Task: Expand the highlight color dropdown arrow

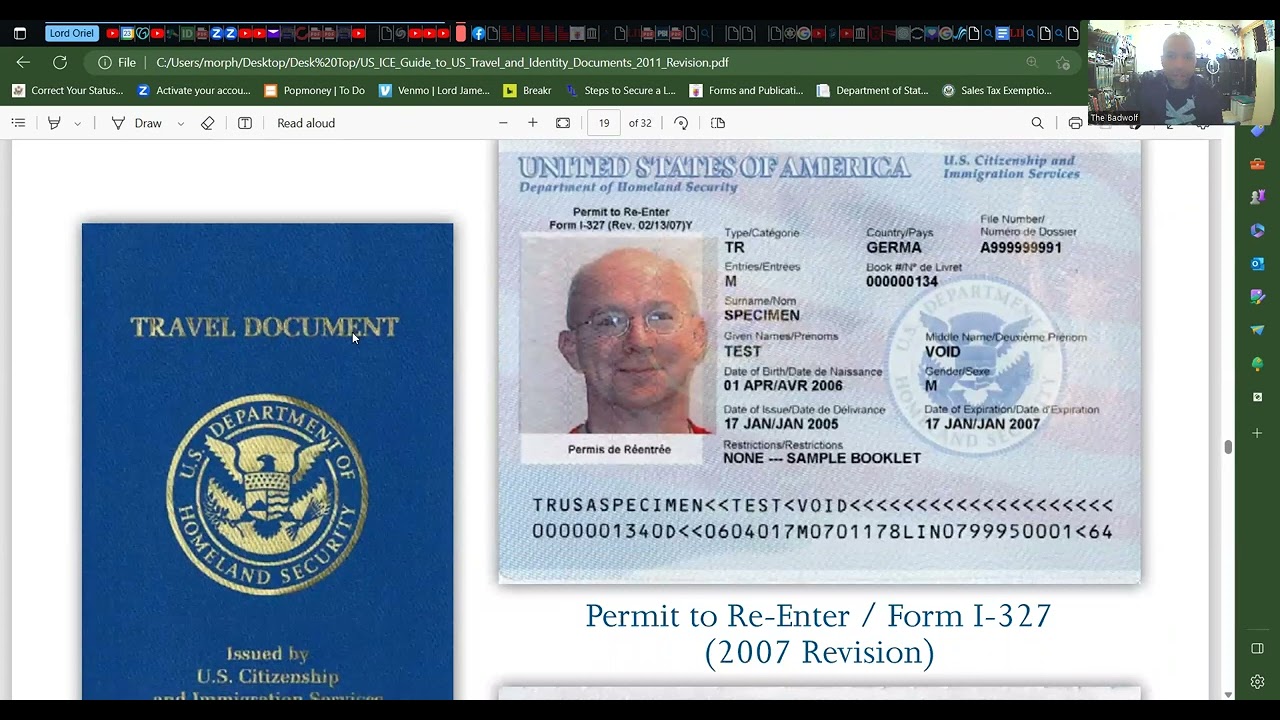Action: tap(77, 123)
